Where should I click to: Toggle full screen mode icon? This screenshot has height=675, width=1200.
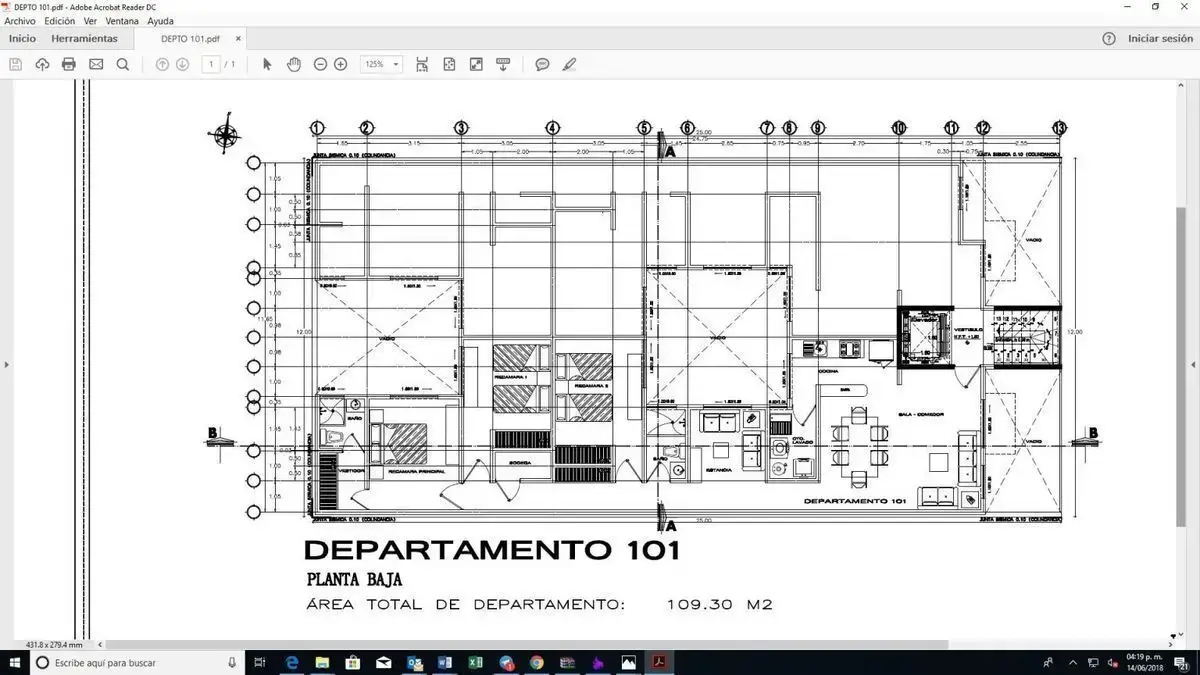[x=476, y=64]
